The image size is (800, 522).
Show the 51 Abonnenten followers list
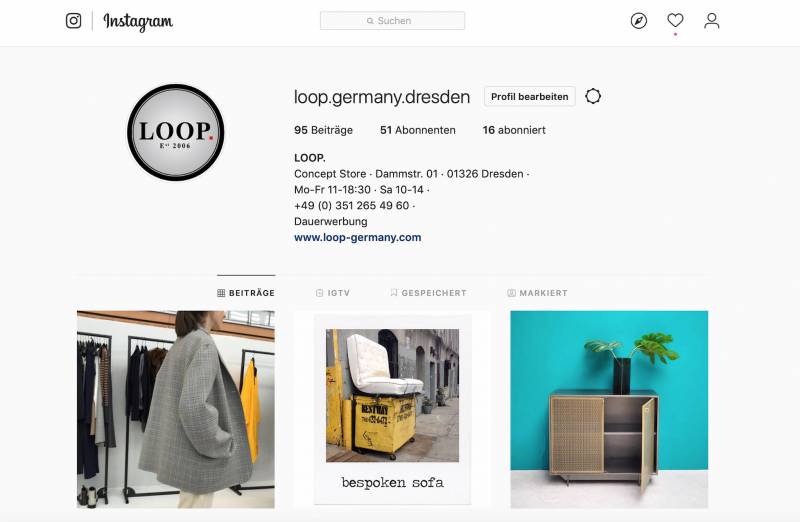point(418,130)
